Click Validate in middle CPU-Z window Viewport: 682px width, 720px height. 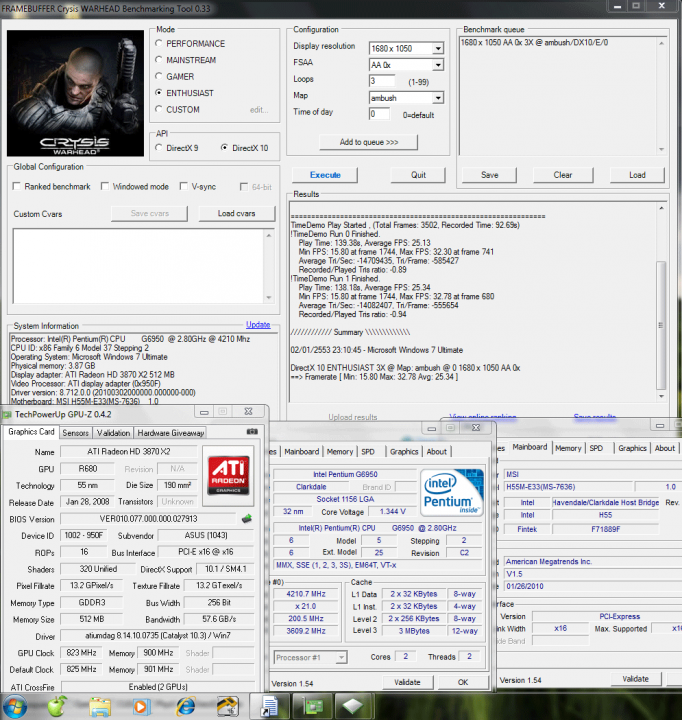(x=407, y=682)
